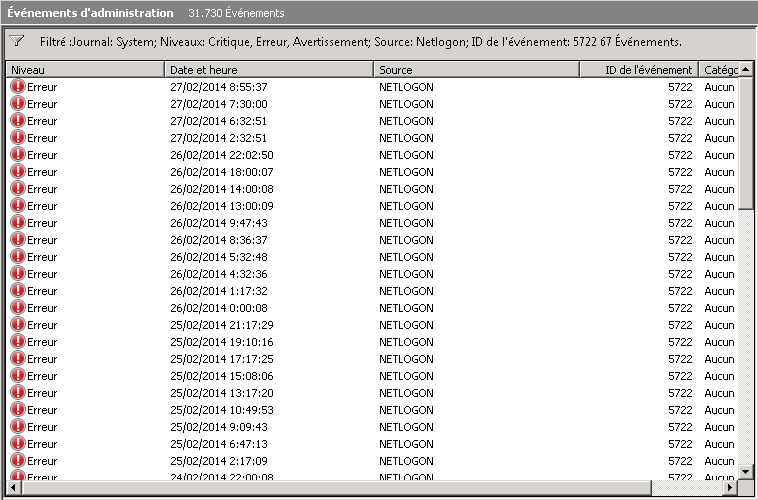The width and height of the screenshot is (758, 500).
Task: Click error icon for 25/02/2014 6:47:13 row
Action: point(18,443)
